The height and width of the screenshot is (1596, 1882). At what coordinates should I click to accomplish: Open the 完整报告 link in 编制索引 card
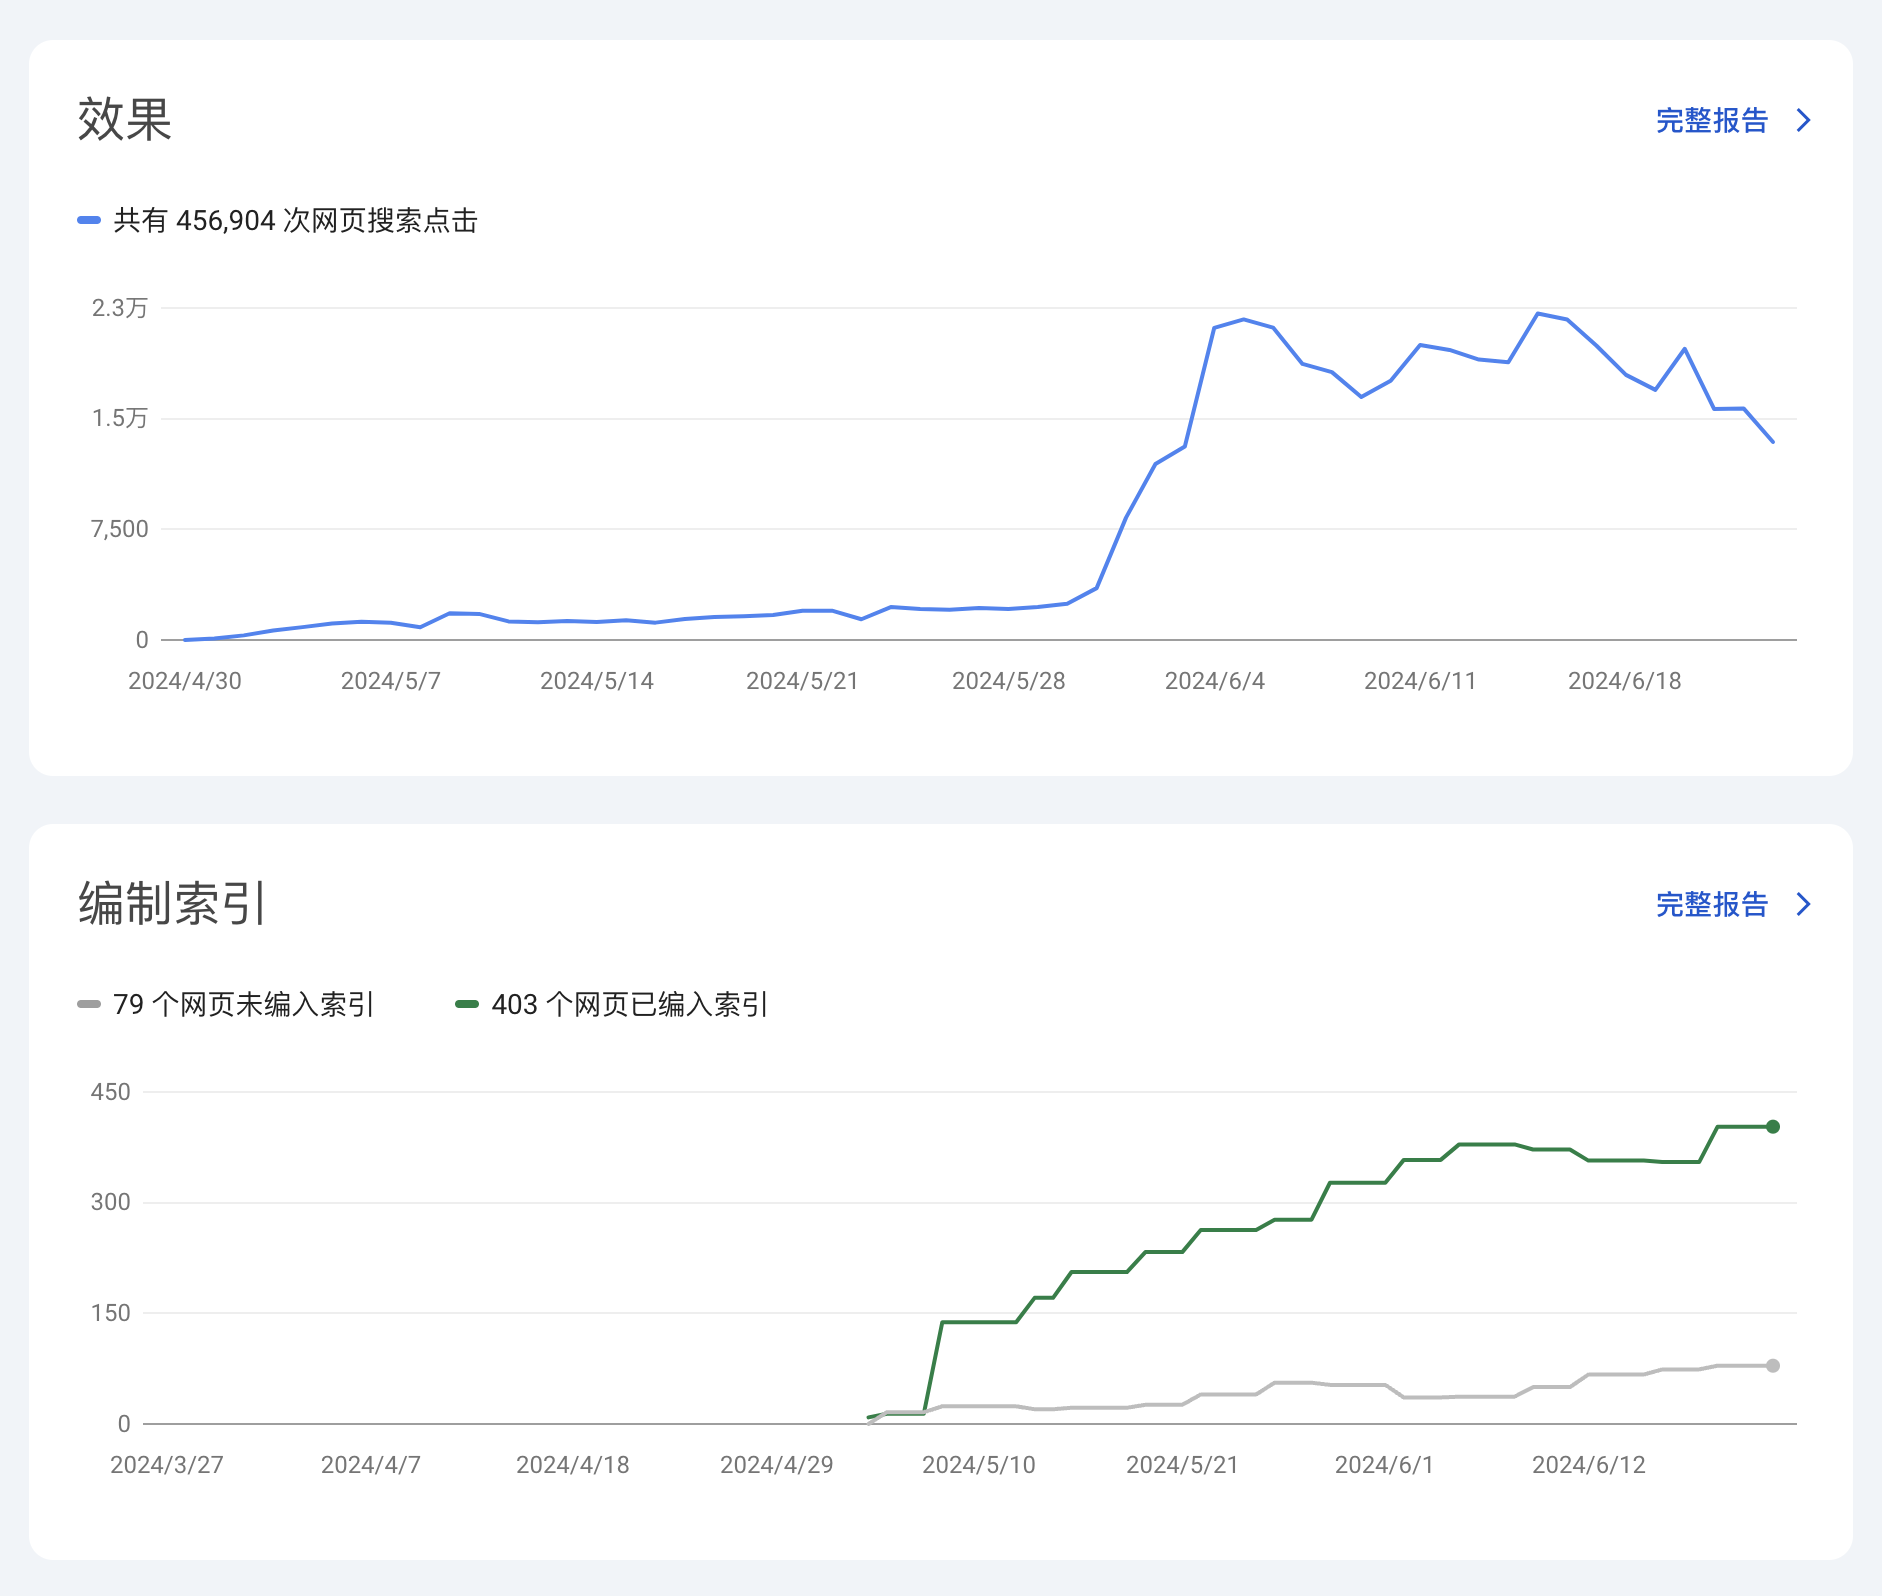[1712, 905]
